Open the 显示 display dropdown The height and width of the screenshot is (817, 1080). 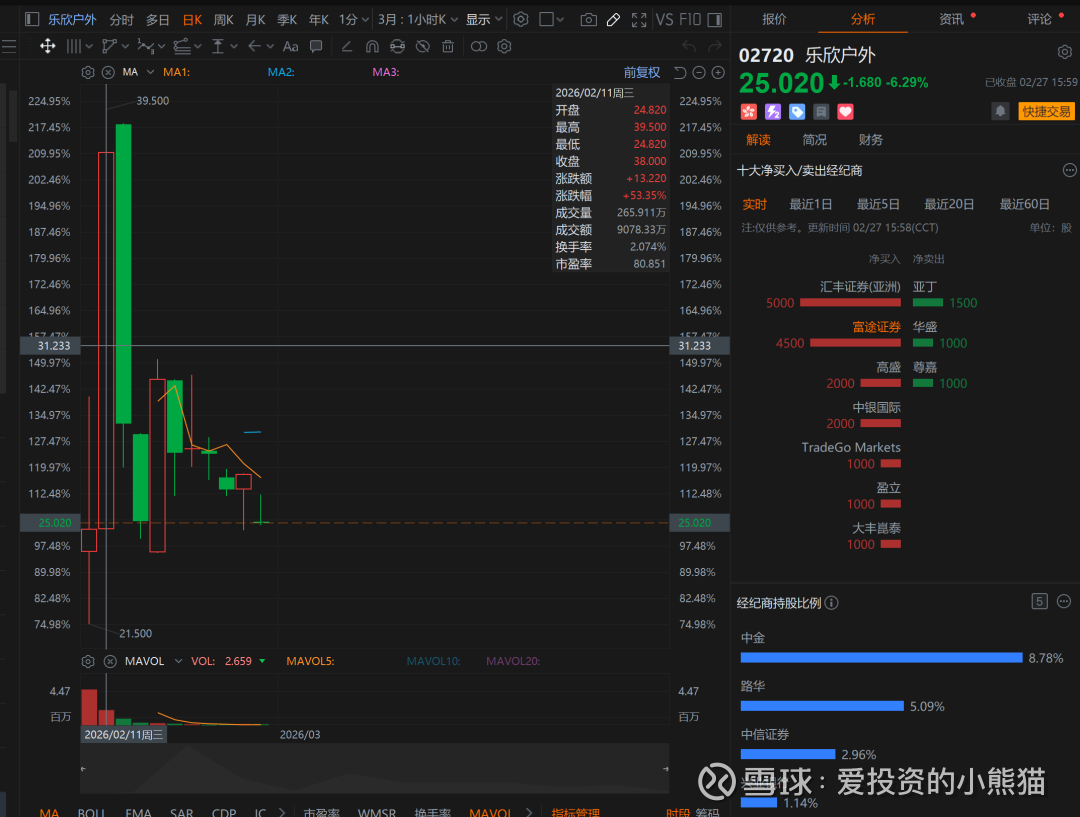point(484,19)
